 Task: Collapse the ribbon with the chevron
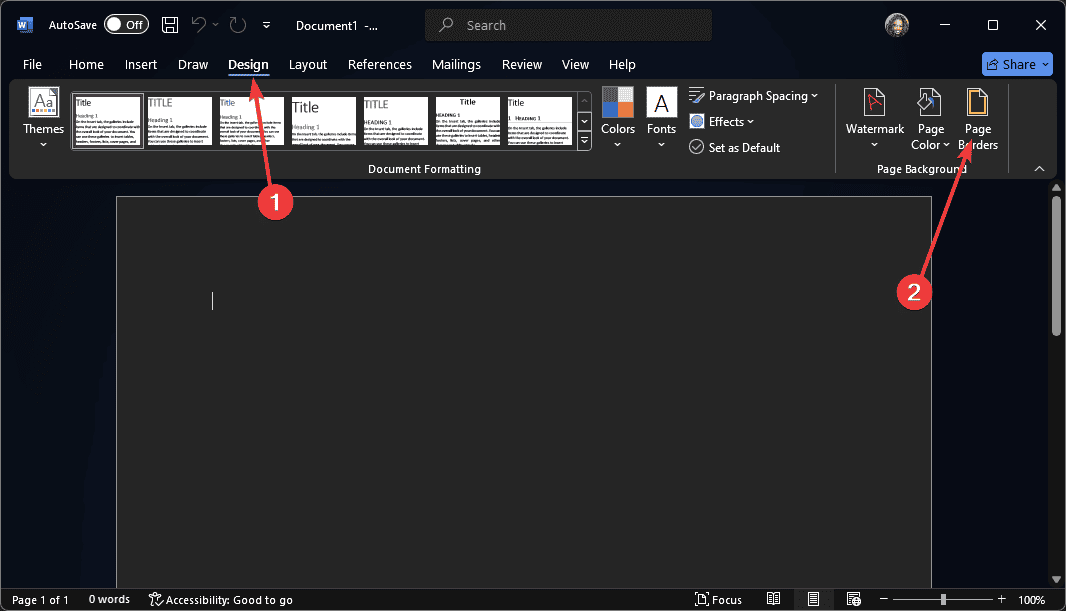[x=1039, y=169]
